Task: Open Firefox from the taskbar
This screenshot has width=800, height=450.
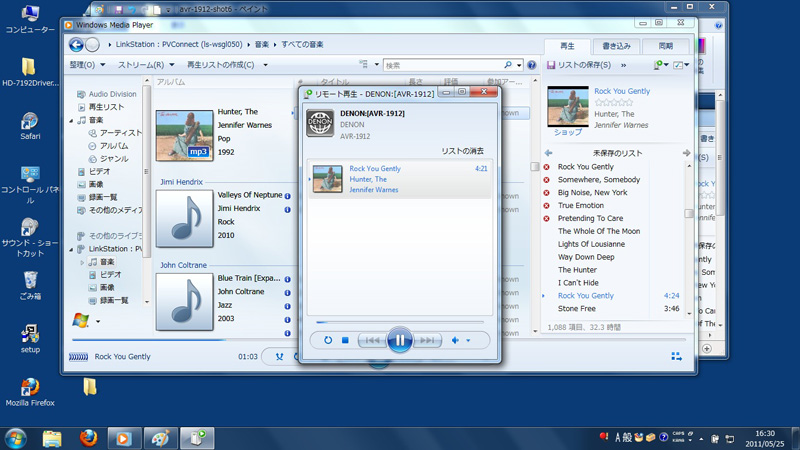Action: 88,438
